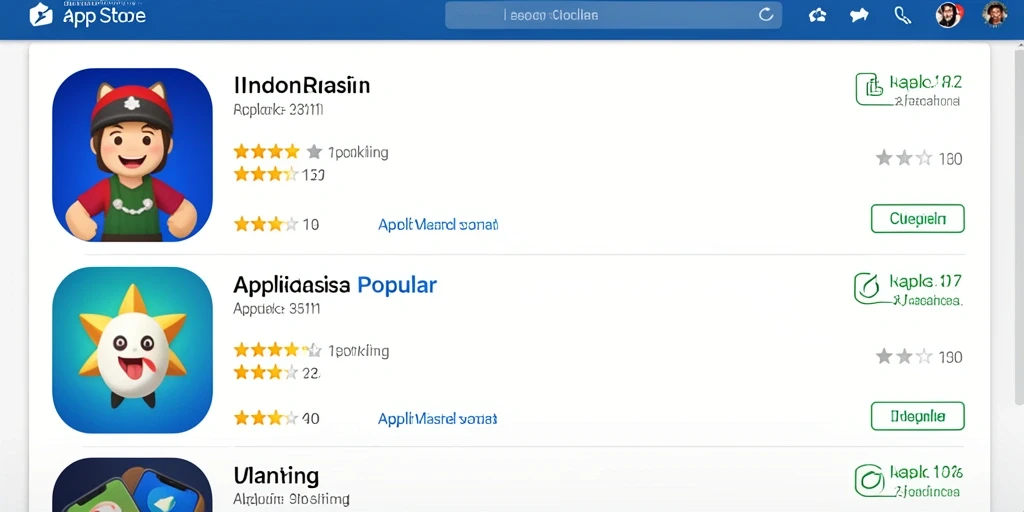Image resolution: width=1024 pixels, height=512 pixels.
Task: Click the IIdepnlie button
Action: point(918,416)
